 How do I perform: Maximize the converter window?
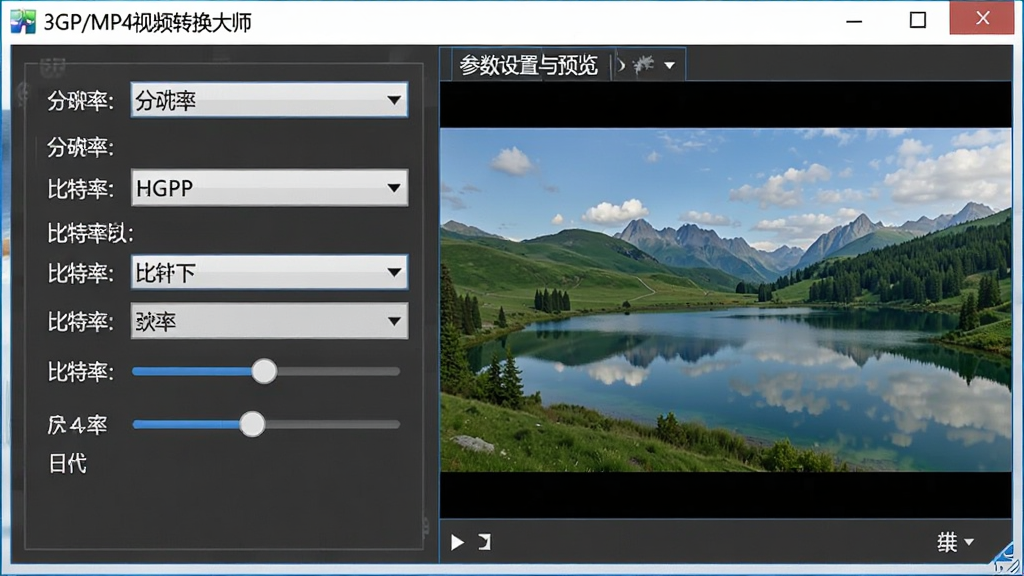pyautogui.click(x=918, y=20)
